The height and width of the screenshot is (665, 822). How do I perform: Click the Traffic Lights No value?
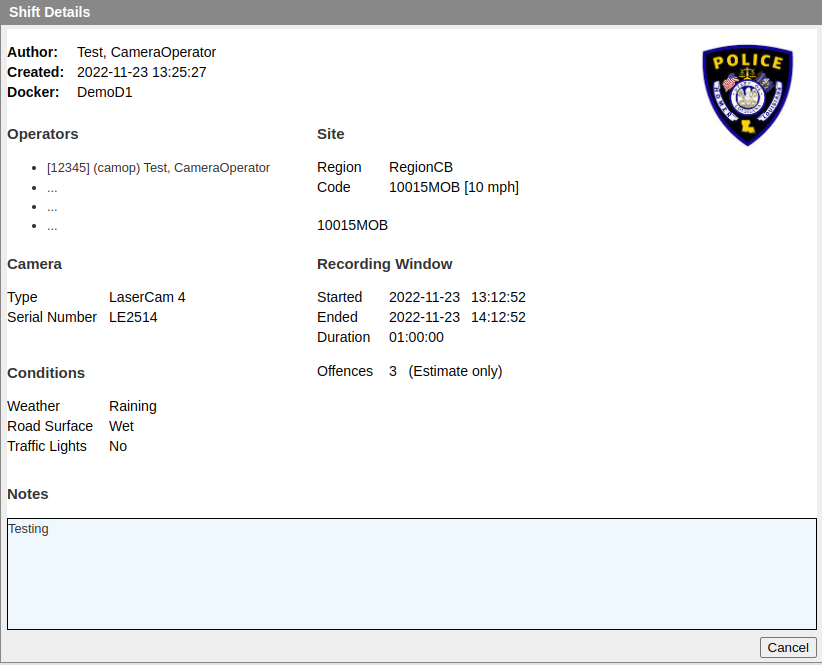[x=118, y=446]
